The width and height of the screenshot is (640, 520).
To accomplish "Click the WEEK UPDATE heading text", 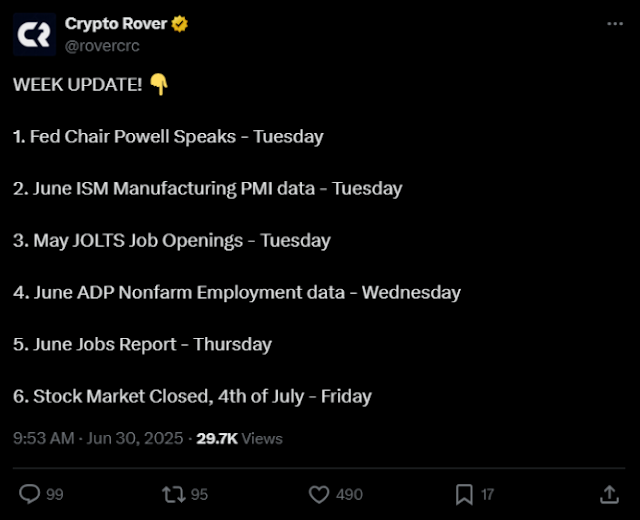I will (x=77, y=85).
